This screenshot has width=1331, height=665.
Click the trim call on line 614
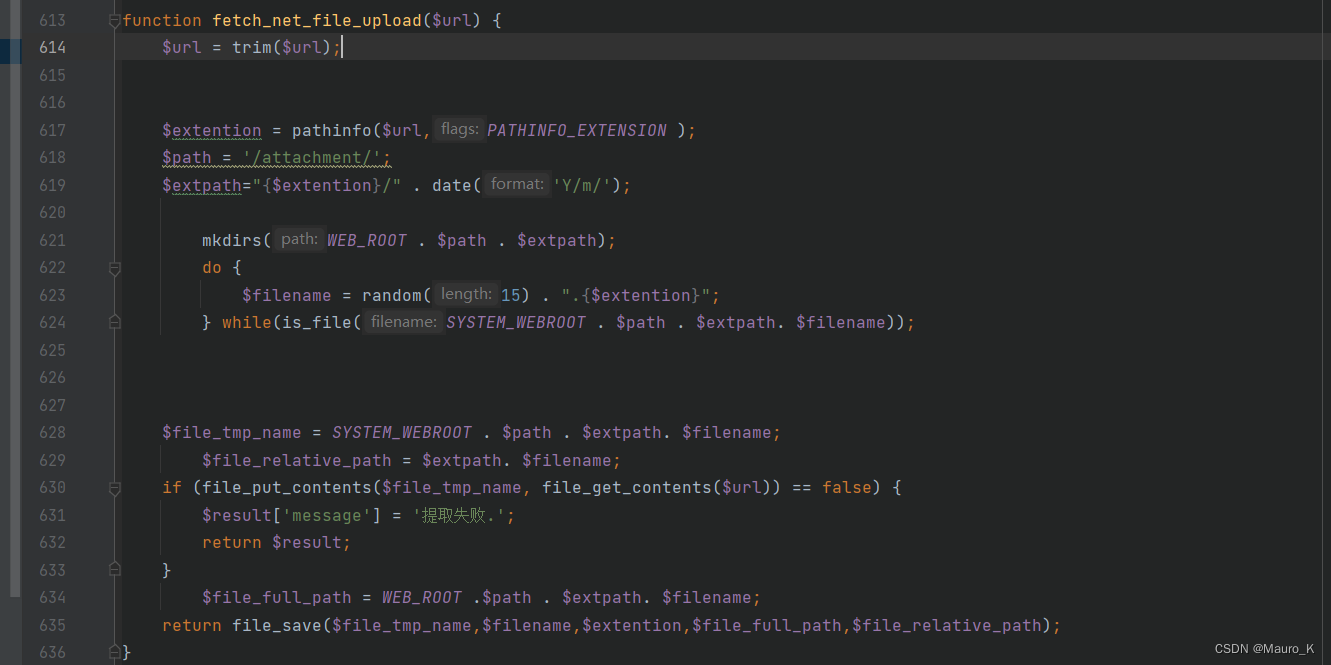click(252, 47)
